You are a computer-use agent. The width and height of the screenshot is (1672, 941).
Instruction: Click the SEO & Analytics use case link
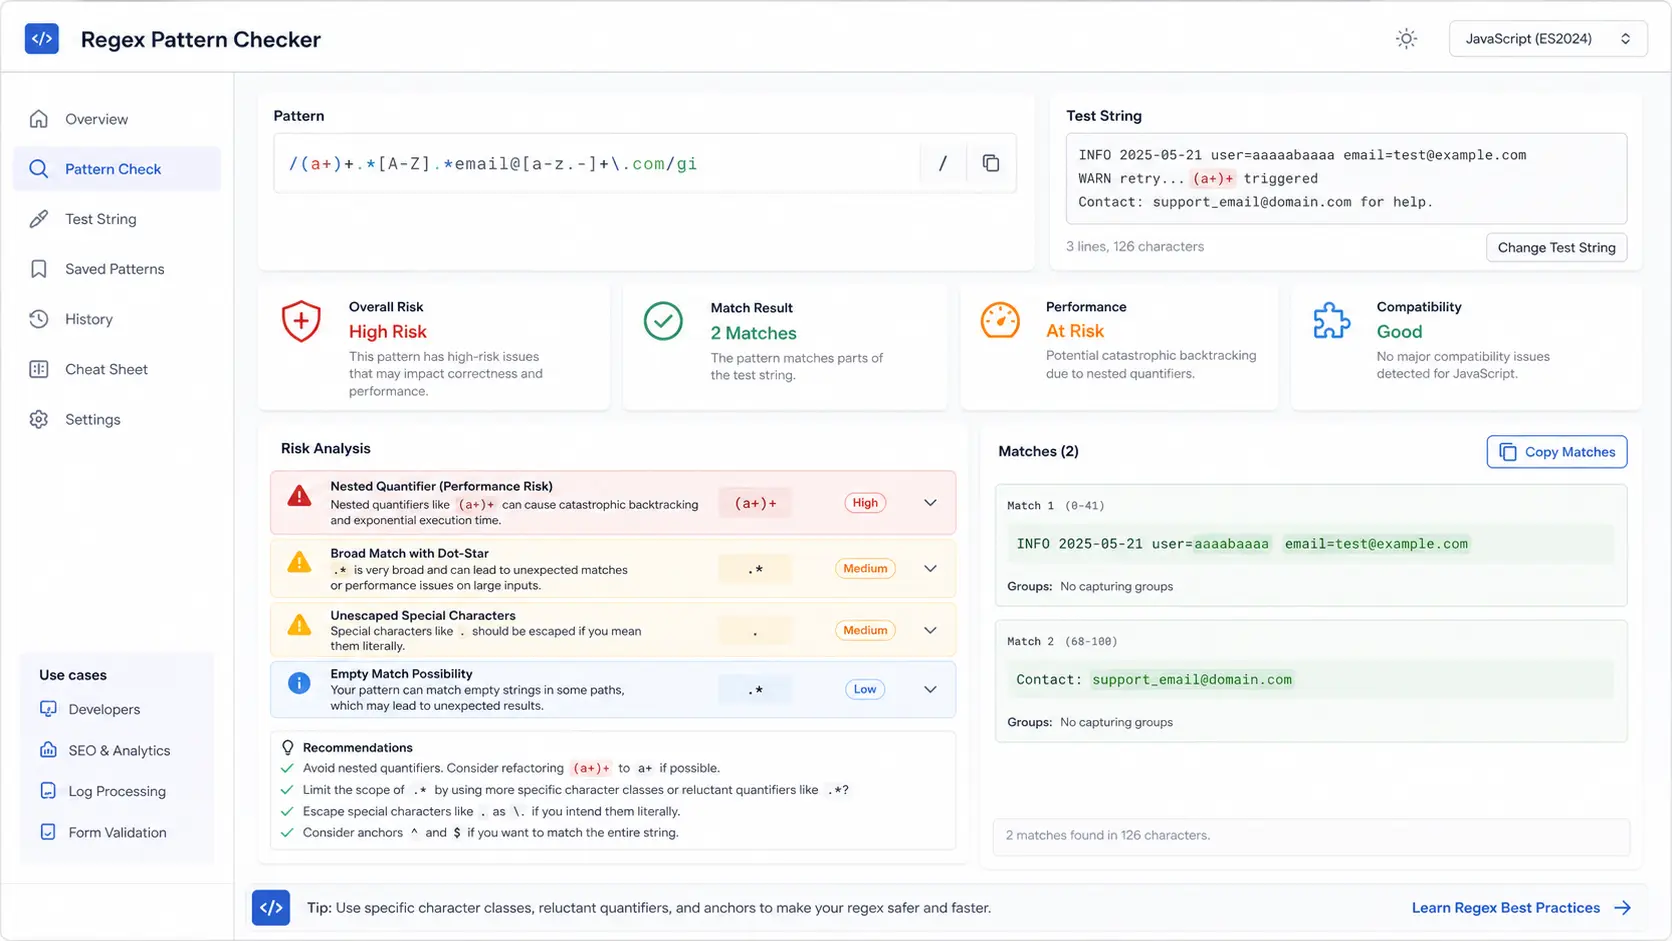click(119, 750)
